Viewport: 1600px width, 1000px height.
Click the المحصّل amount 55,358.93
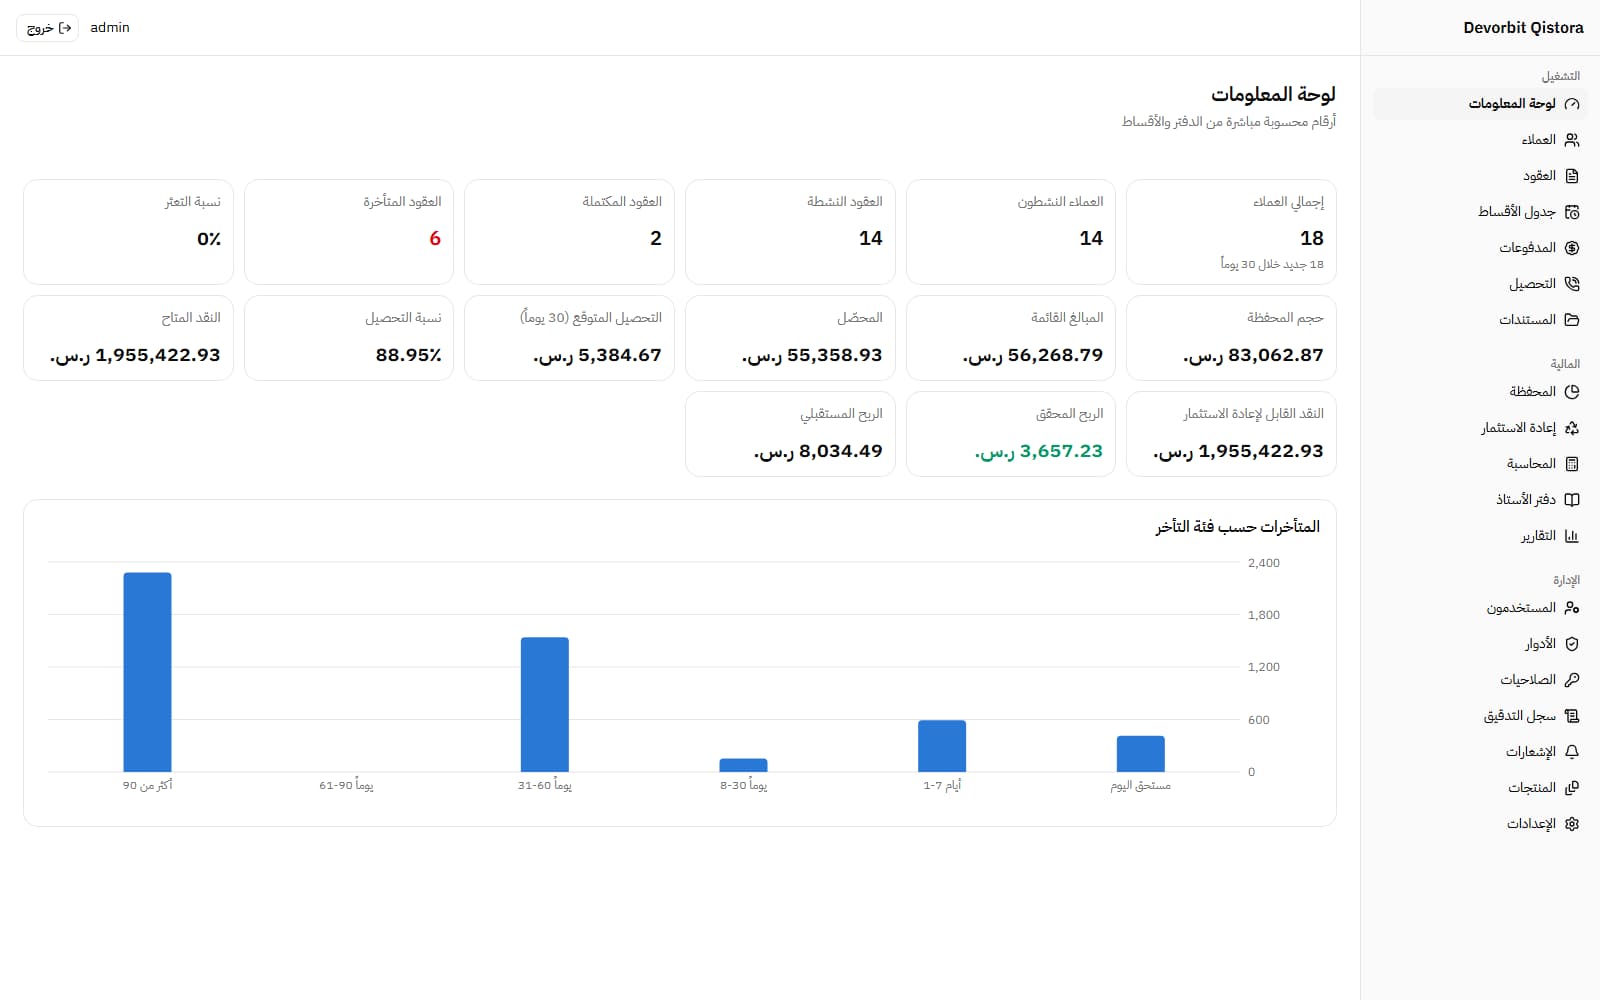[812, 355]
